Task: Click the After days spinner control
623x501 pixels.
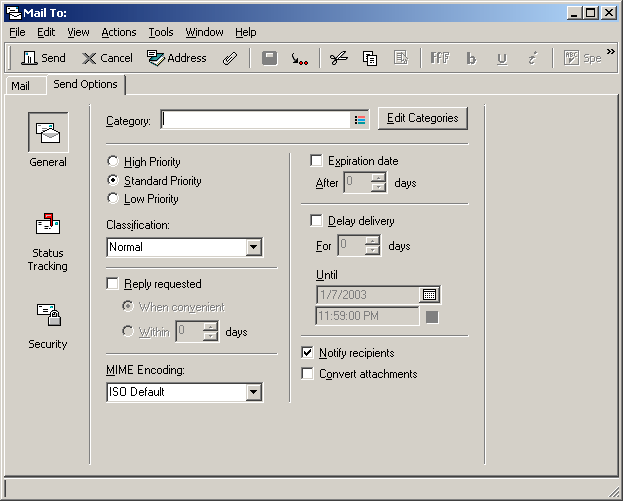Action: (x=379, y=182)
